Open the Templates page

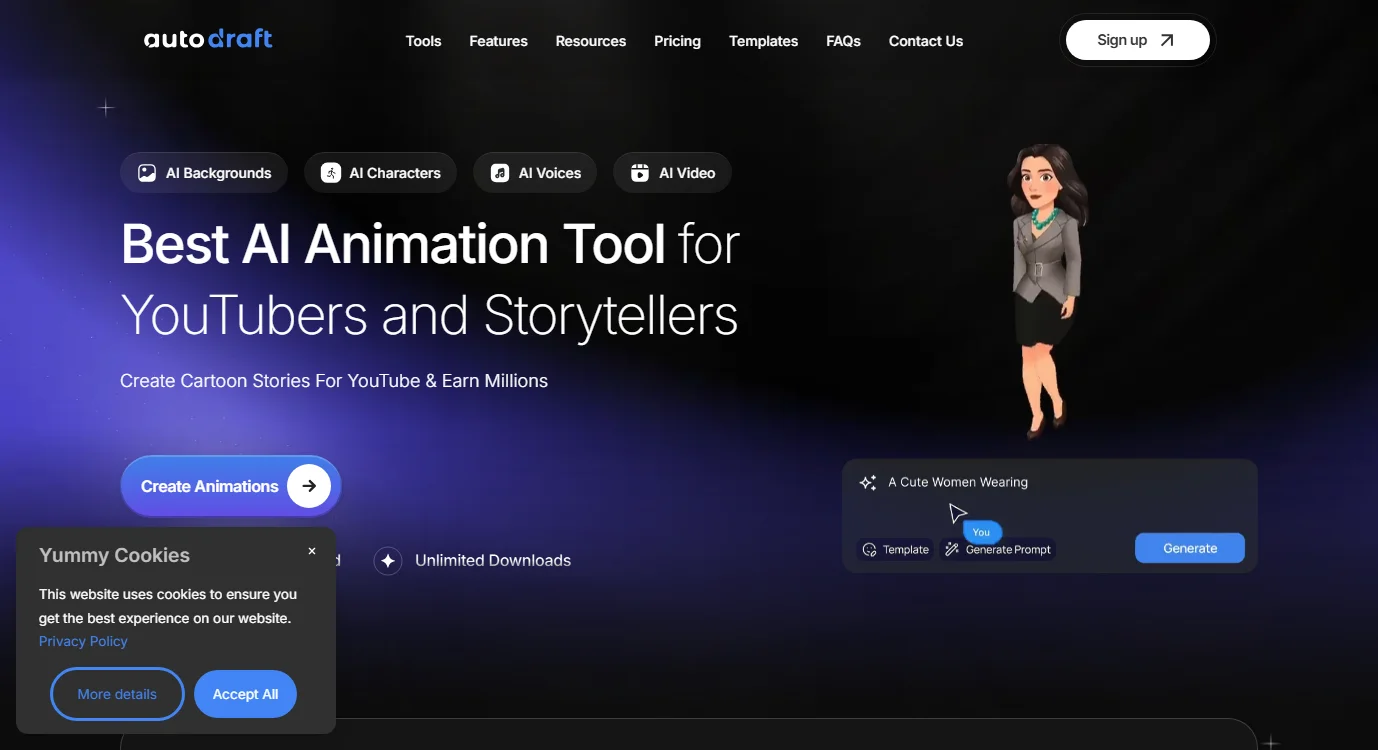point(763,41)
